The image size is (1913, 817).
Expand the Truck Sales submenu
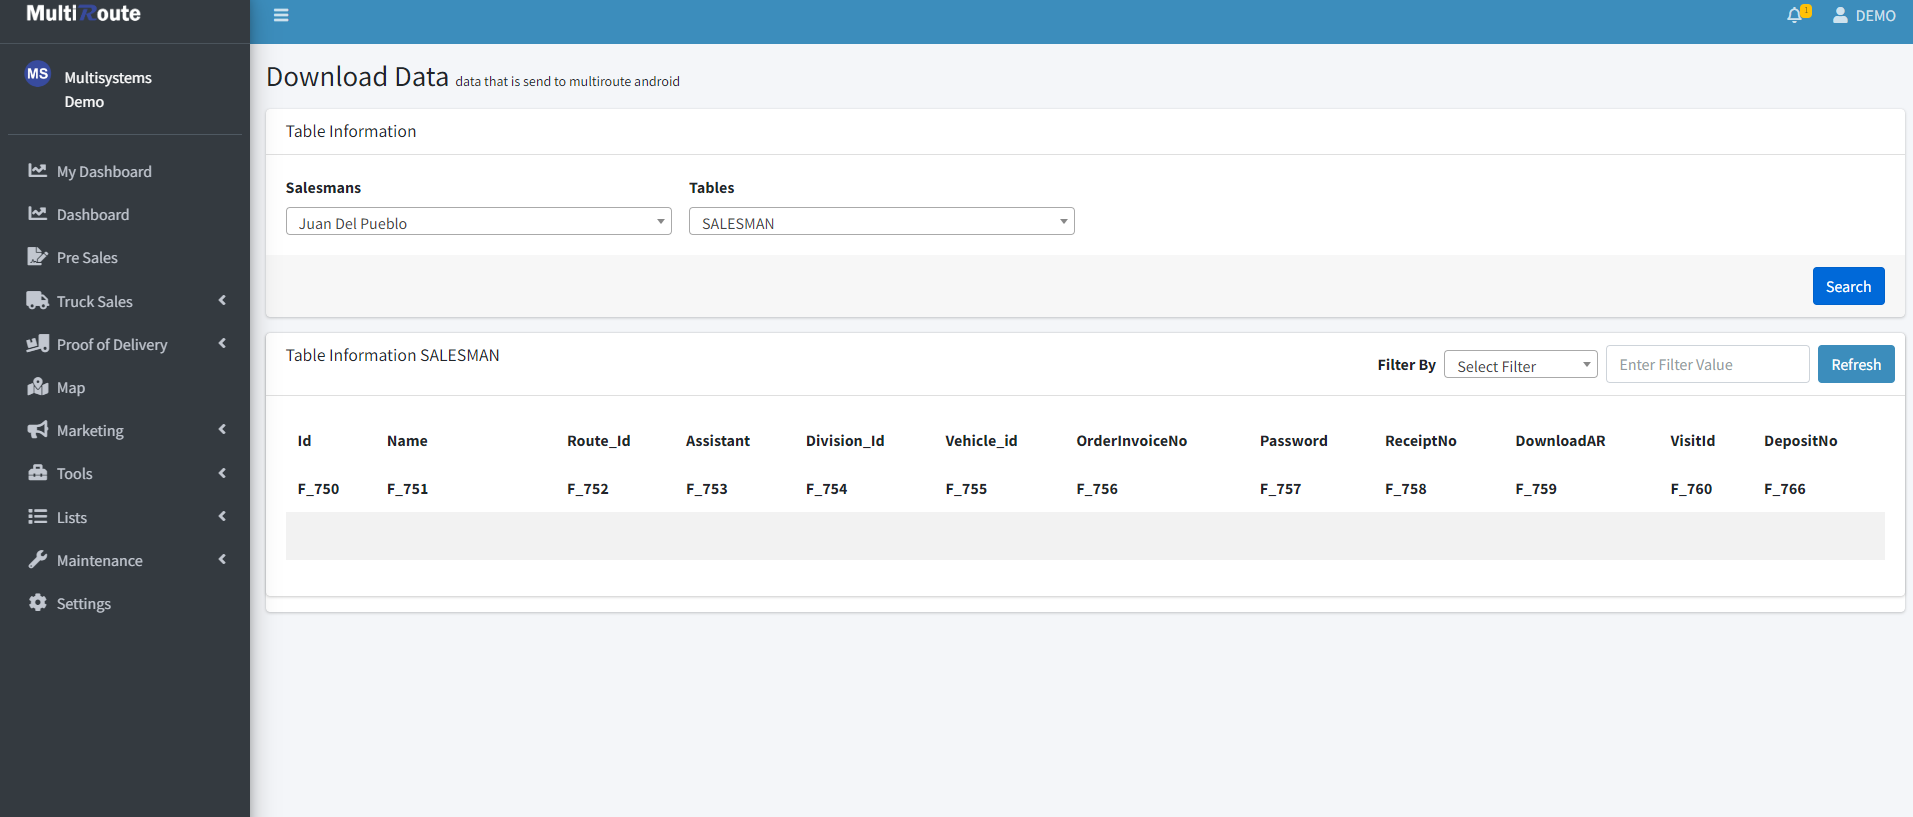tap(222, 301)
